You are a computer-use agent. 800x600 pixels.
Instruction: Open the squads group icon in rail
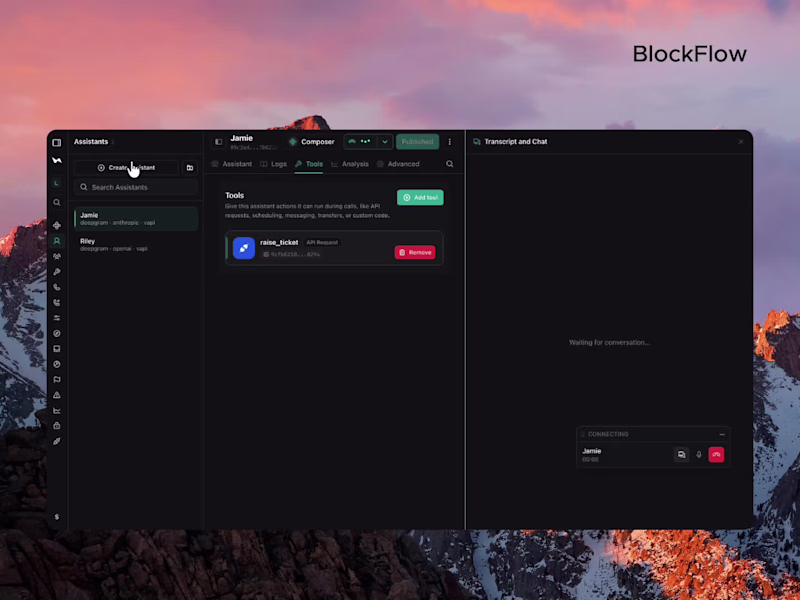click(x=57, y=256)
